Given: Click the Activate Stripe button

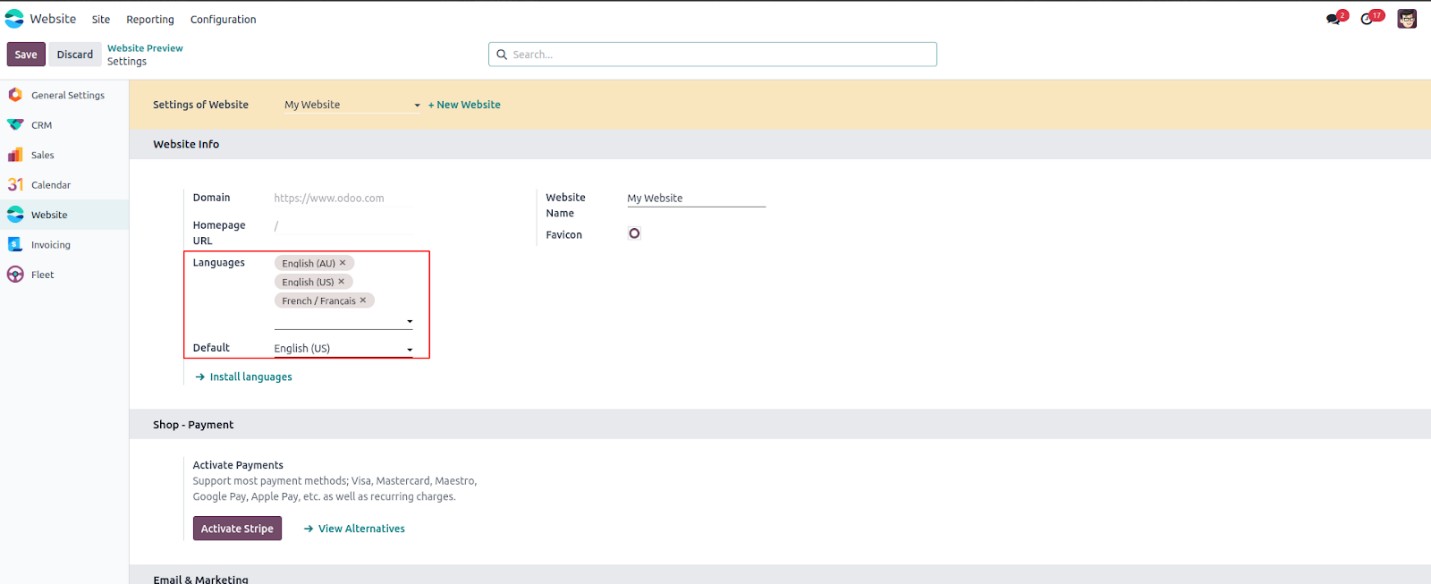Looking at the screenshot, I should 237,529.
